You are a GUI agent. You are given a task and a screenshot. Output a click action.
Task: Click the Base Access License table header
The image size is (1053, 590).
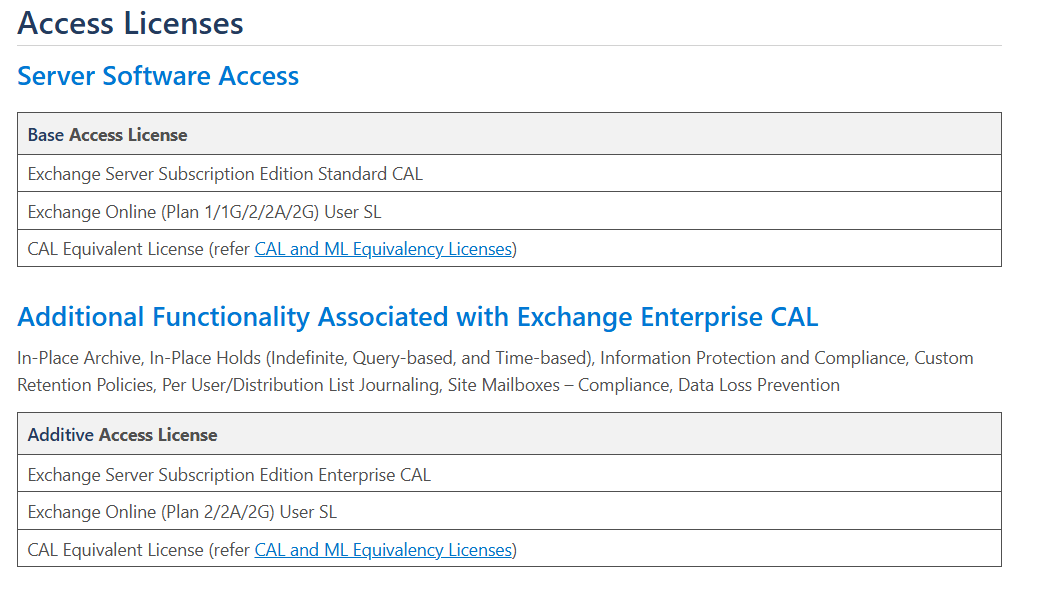108,135
